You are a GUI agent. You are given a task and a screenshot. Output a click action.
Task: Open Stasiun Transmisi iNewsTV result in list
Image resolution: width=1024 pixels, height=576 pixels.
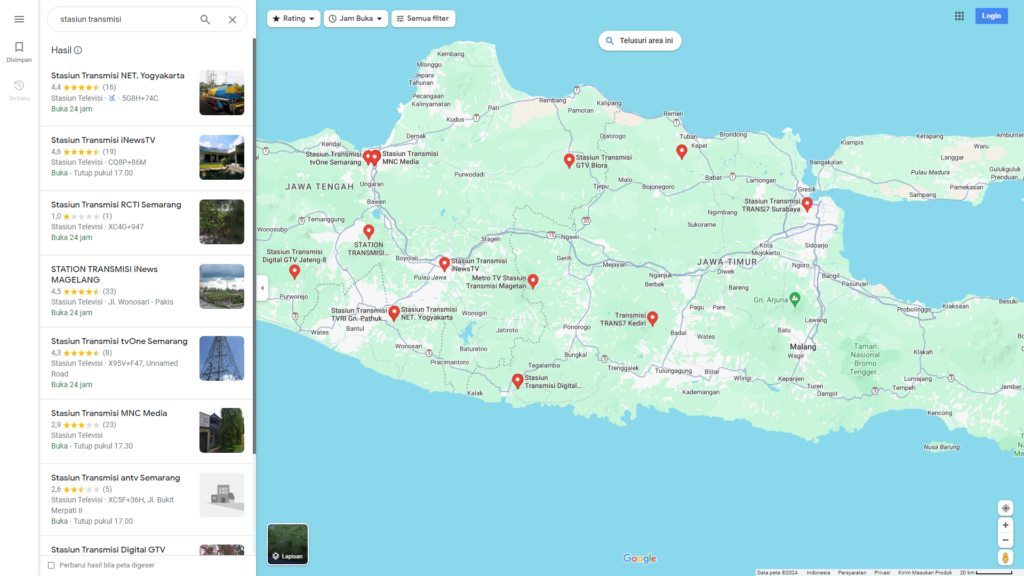(146, 159)
